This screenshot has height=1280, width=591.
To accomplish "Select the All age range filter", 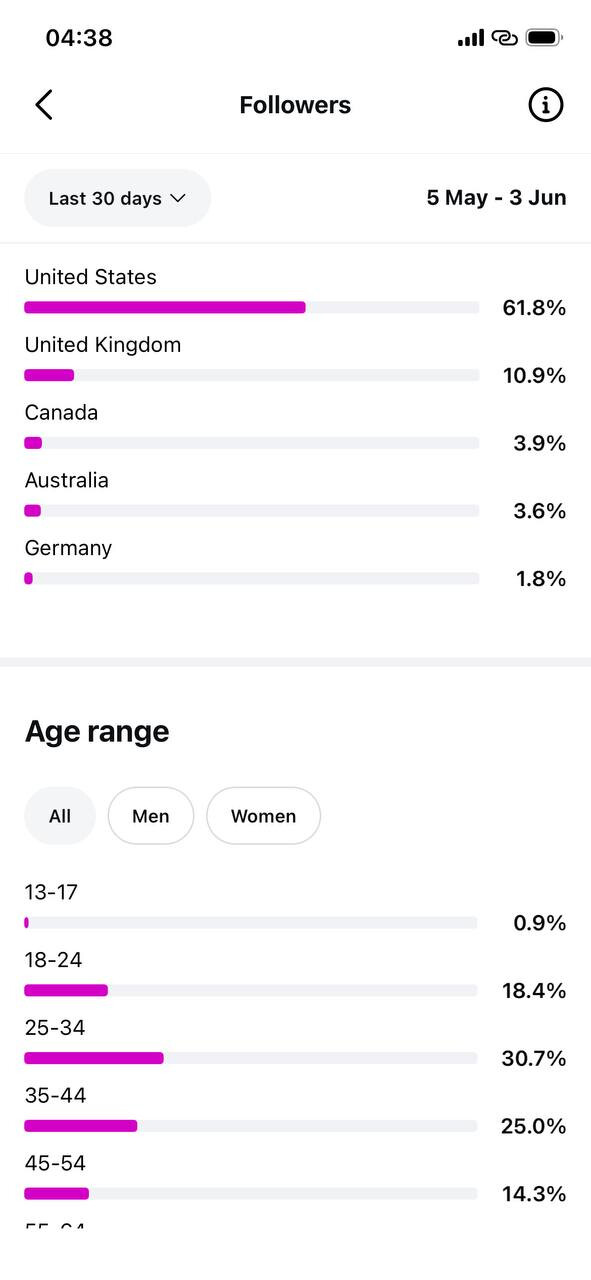I will tap(60, 816).
